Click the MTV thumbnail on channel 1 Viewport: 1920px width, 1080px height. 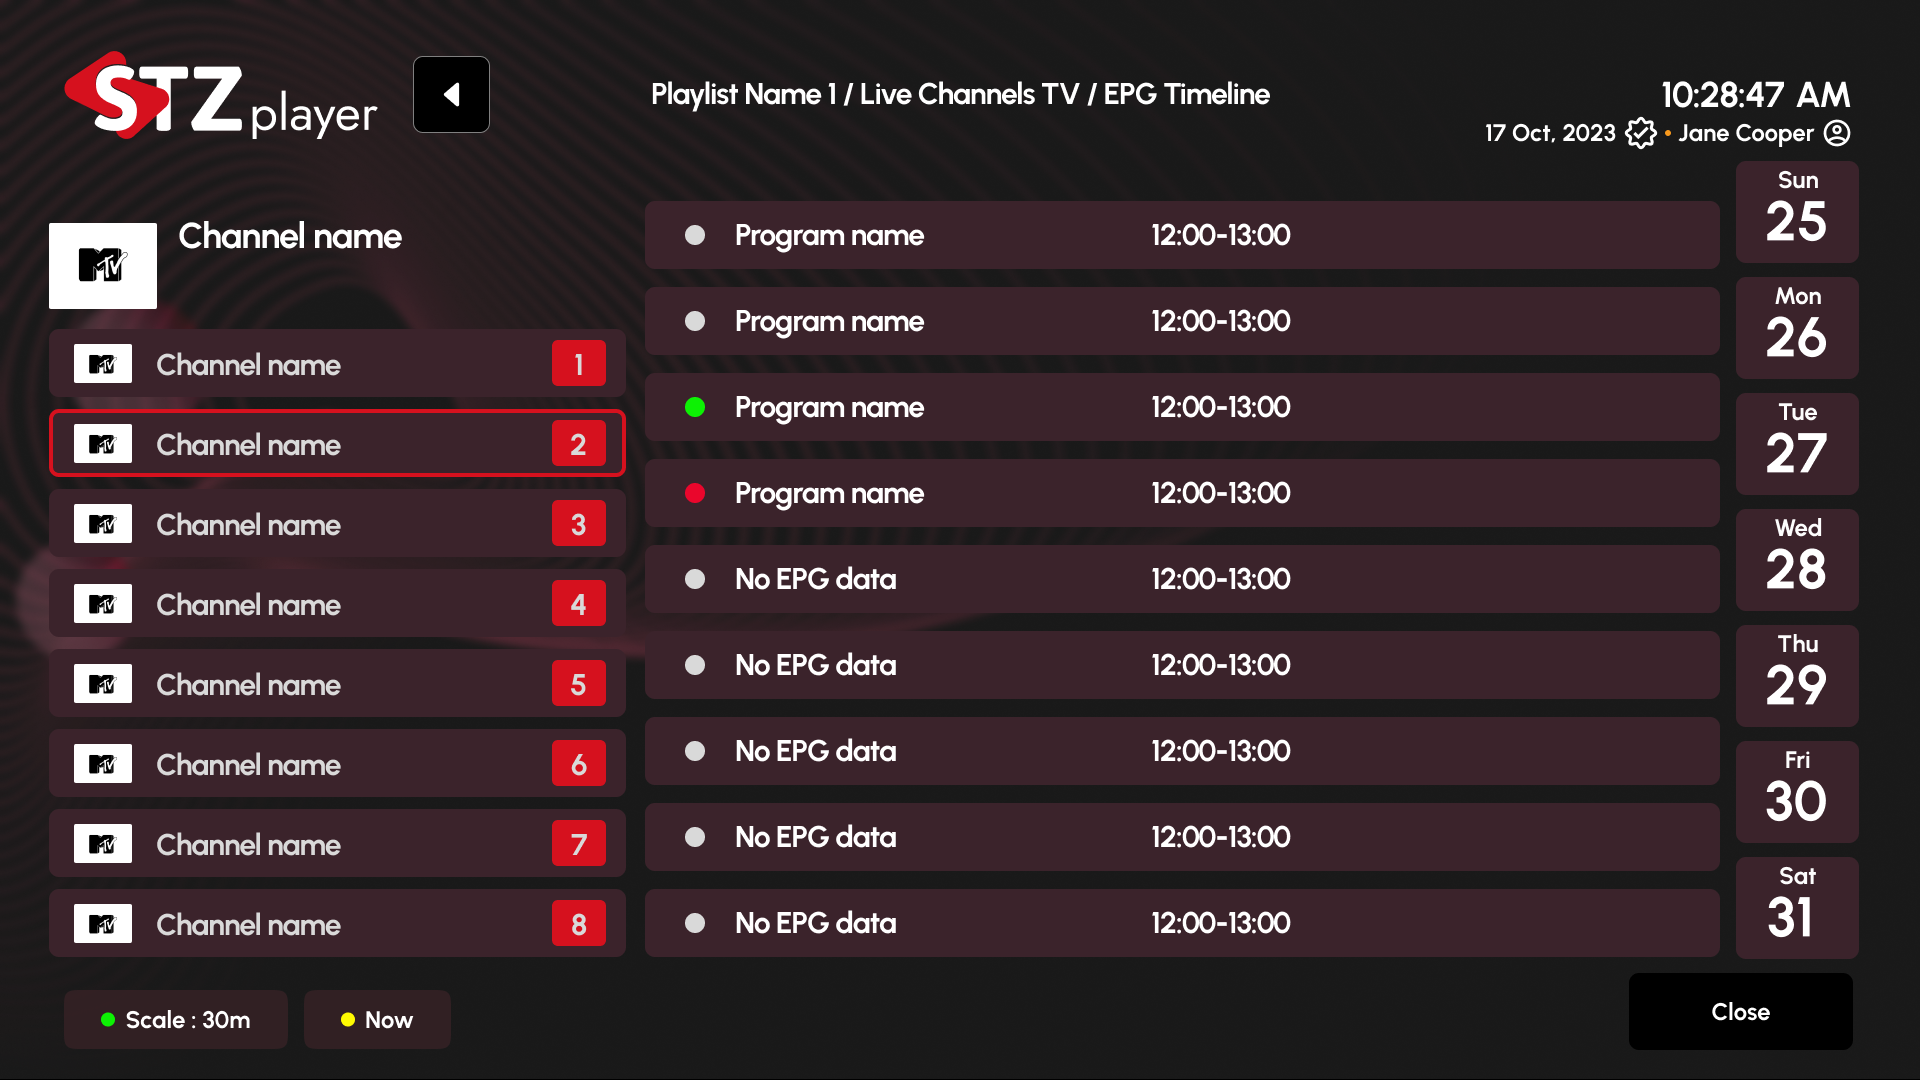(103, 363)
